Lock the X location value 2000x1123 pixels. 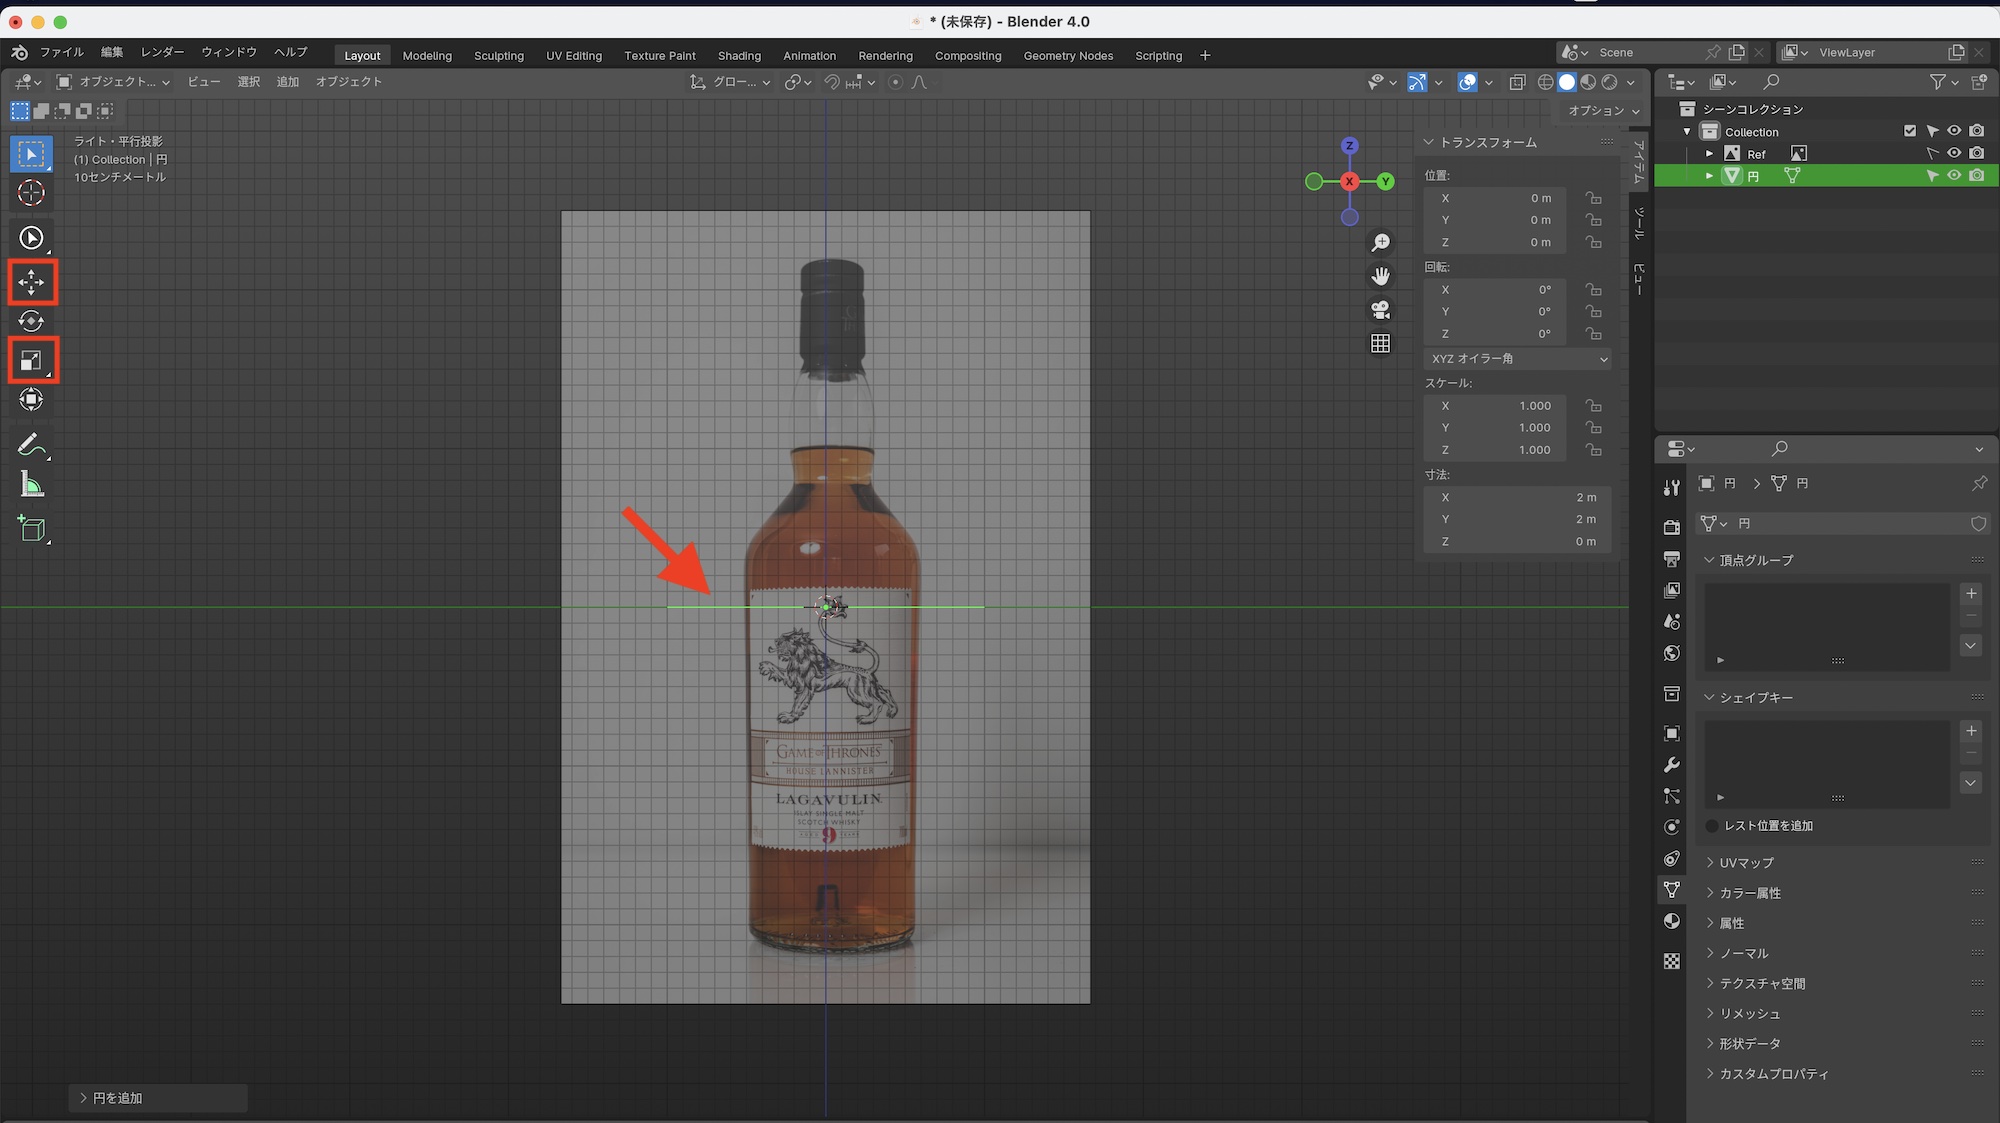[1593, 198]
